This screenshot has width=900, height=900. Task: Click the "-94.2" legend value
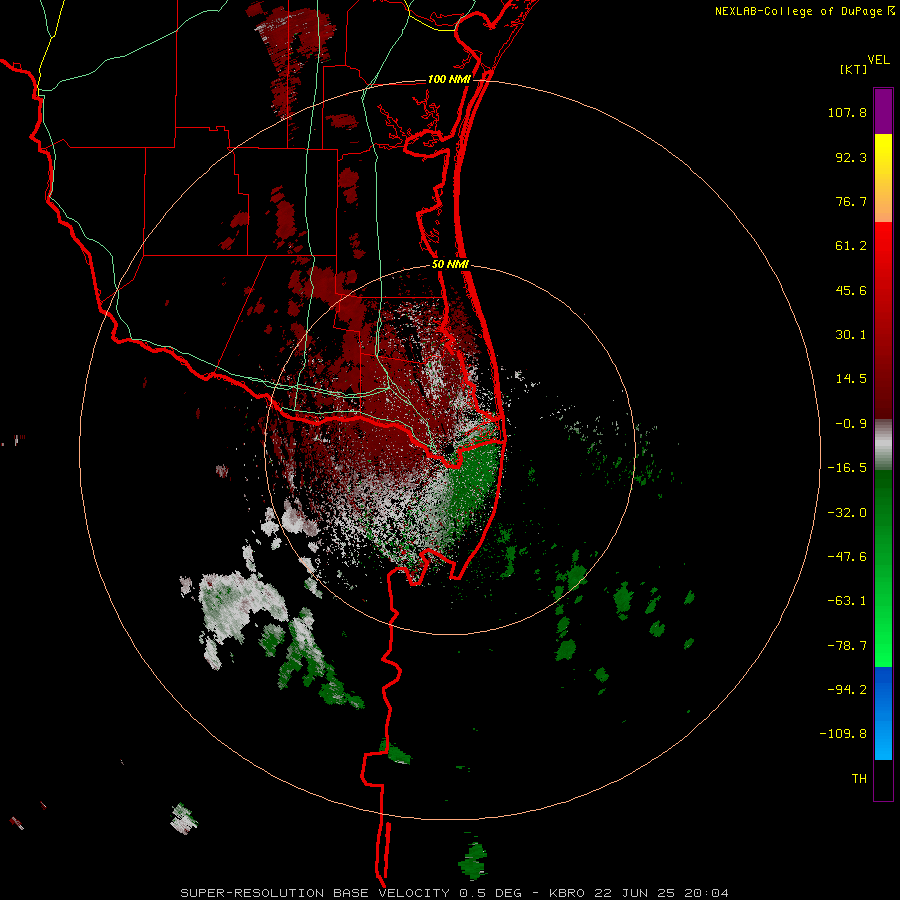[847, 690]
